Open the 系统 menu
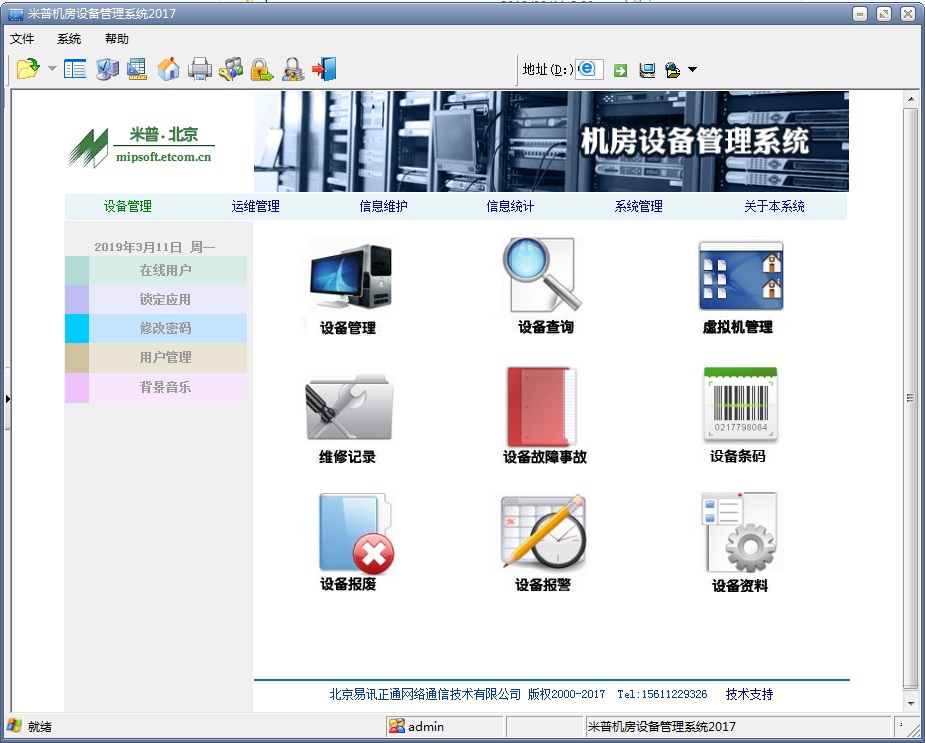Screen dimensions: 925x743 [69, 39]
